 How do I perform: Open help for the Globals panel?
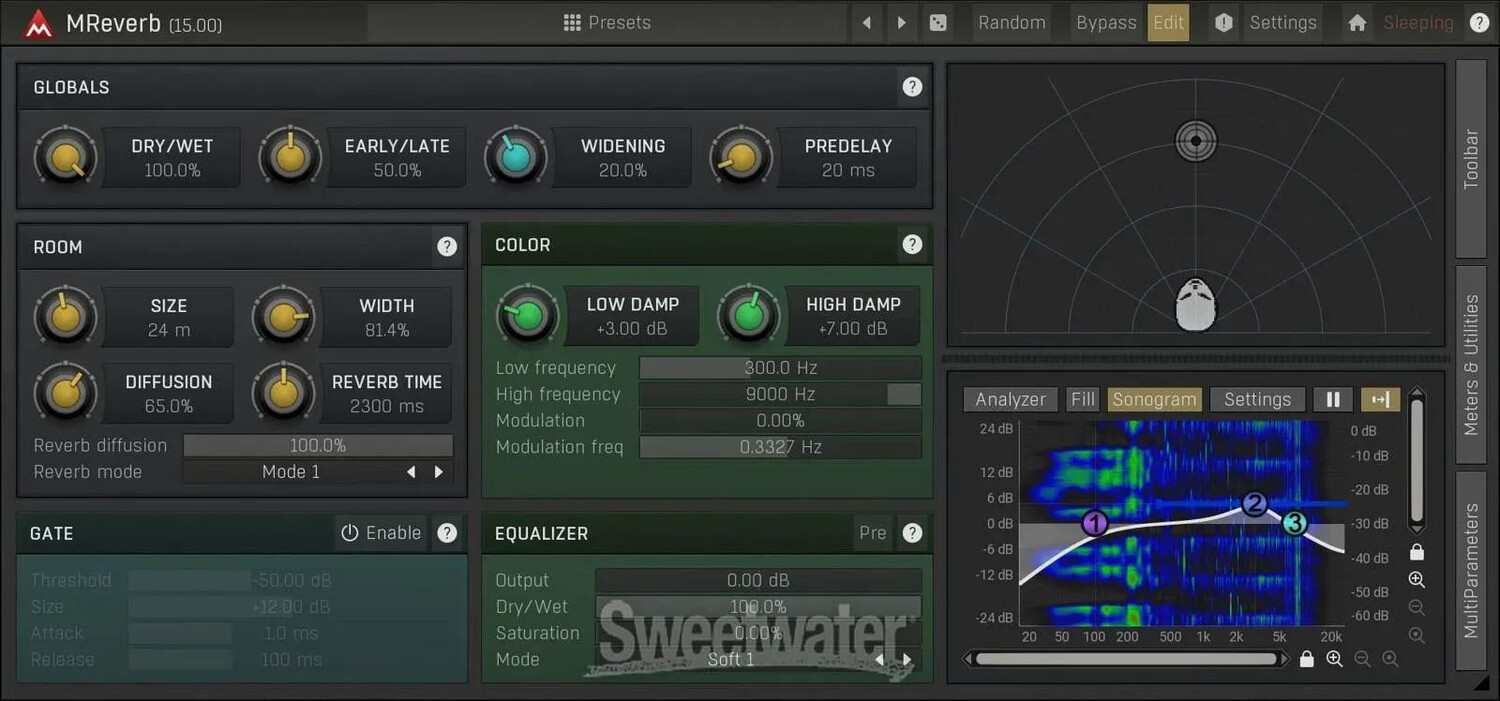point(912,87)
